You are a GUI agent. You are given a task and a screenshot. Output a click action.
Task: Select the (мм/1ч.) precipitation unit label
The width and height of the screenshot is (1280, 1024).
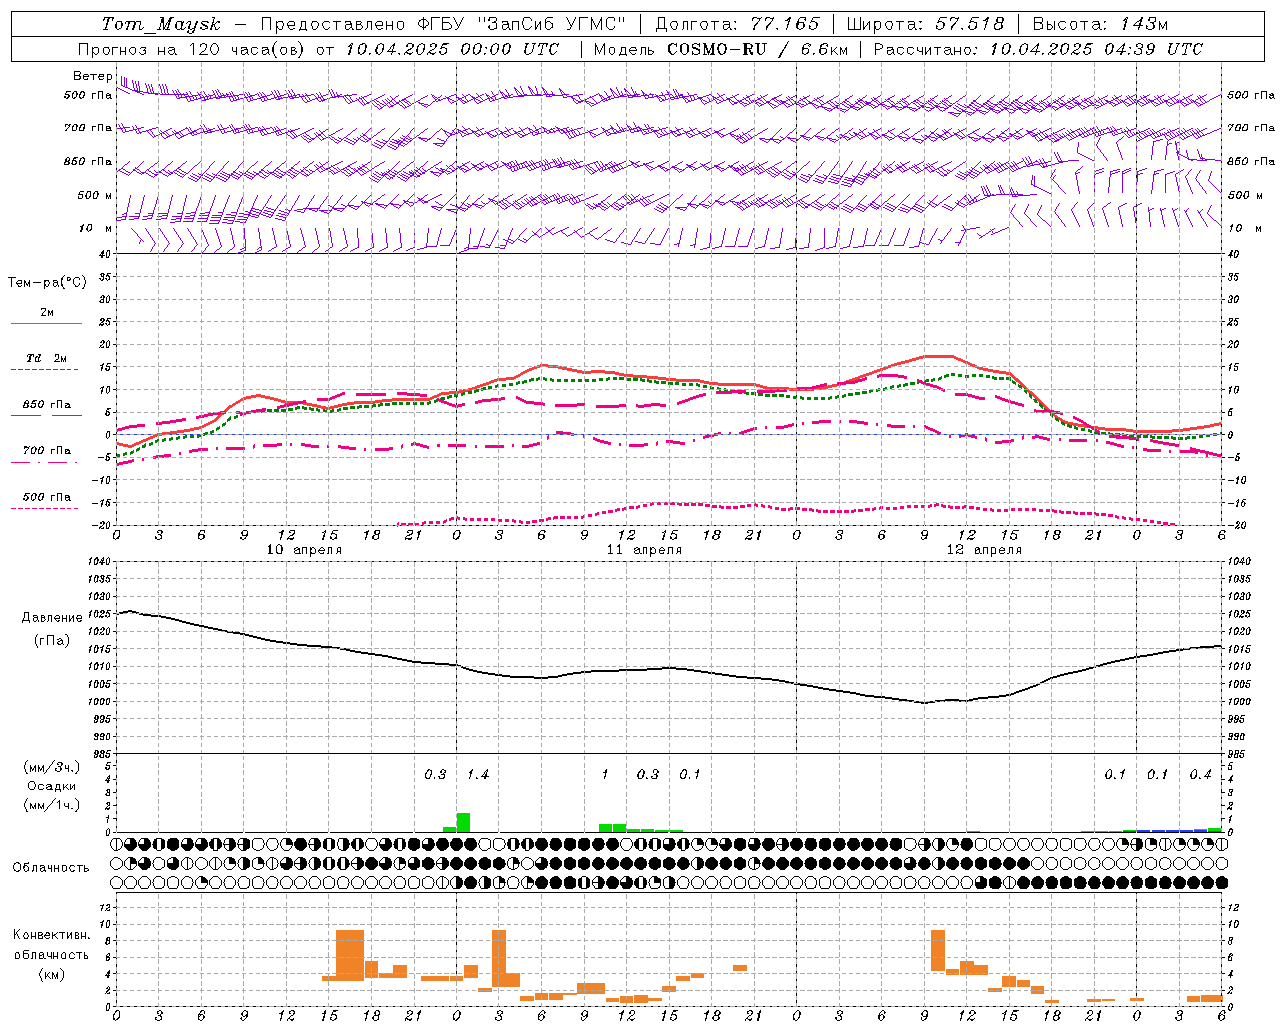click(x=52, y=805)
